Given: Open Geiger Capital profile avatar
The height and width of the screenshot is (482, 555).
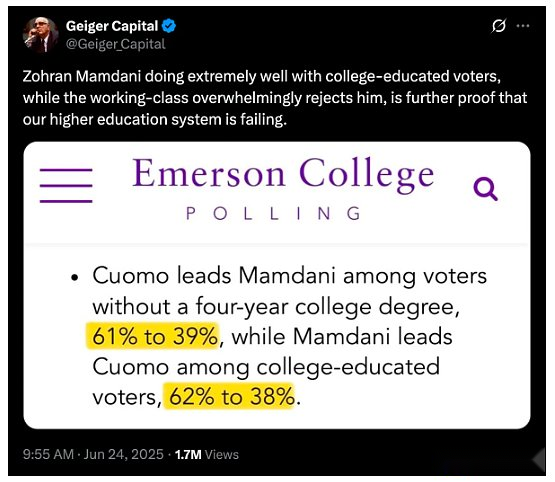Looking at the screenshot, I should (41, 35).
